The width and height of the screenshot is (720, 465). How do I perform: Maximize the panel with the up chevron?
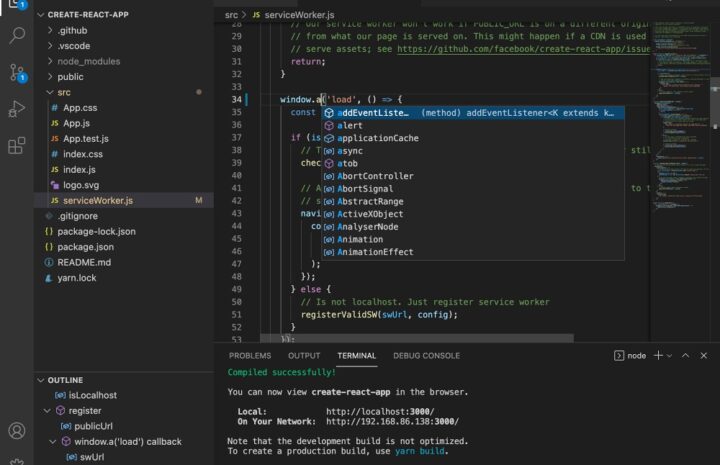tap(686, 355)
